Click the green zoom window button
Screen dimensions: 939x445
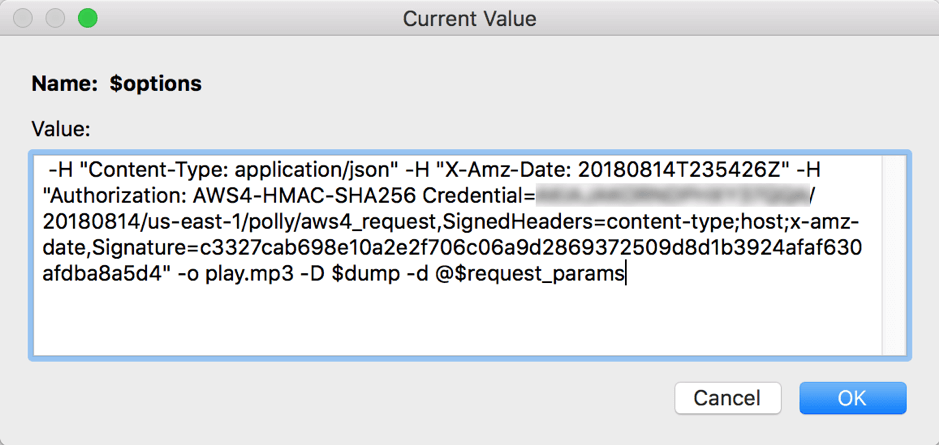click(87, 19)
